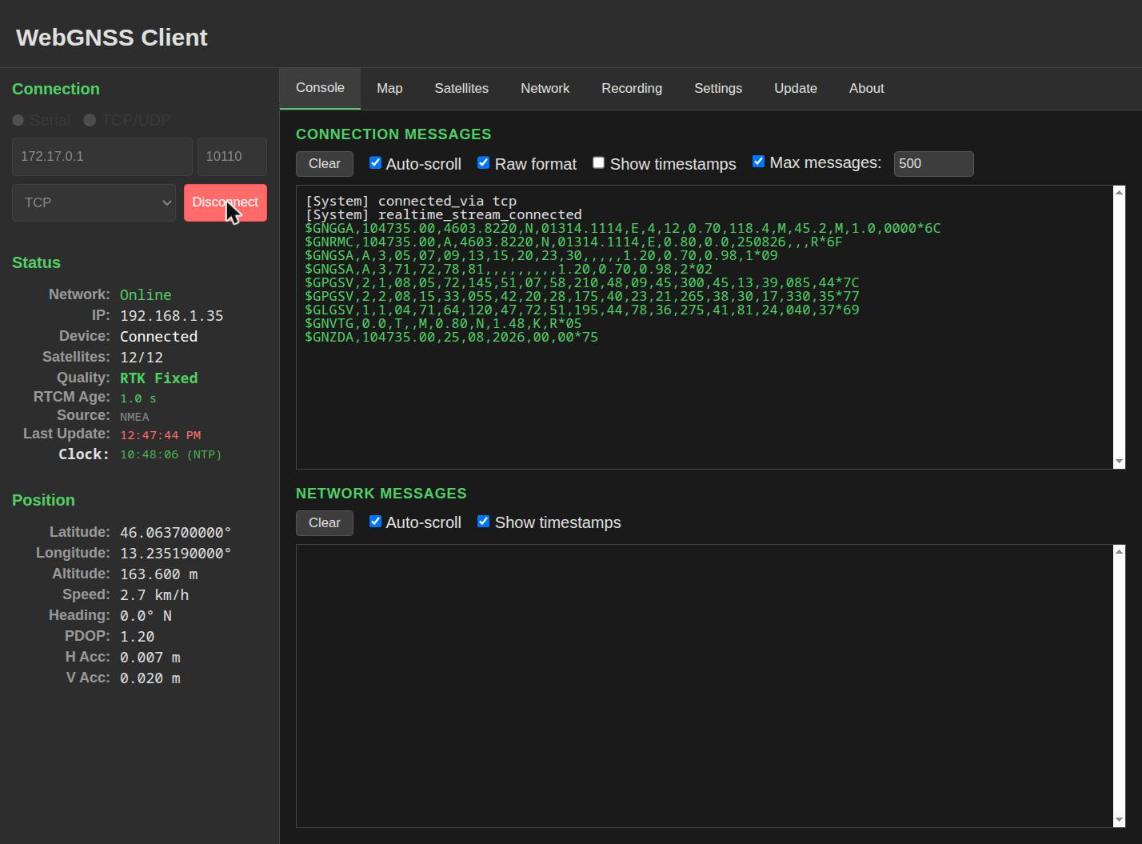1142x844 pixels.
Task: Switch to the Update tab
Action: pyautogui.click(x=795, y=89)
